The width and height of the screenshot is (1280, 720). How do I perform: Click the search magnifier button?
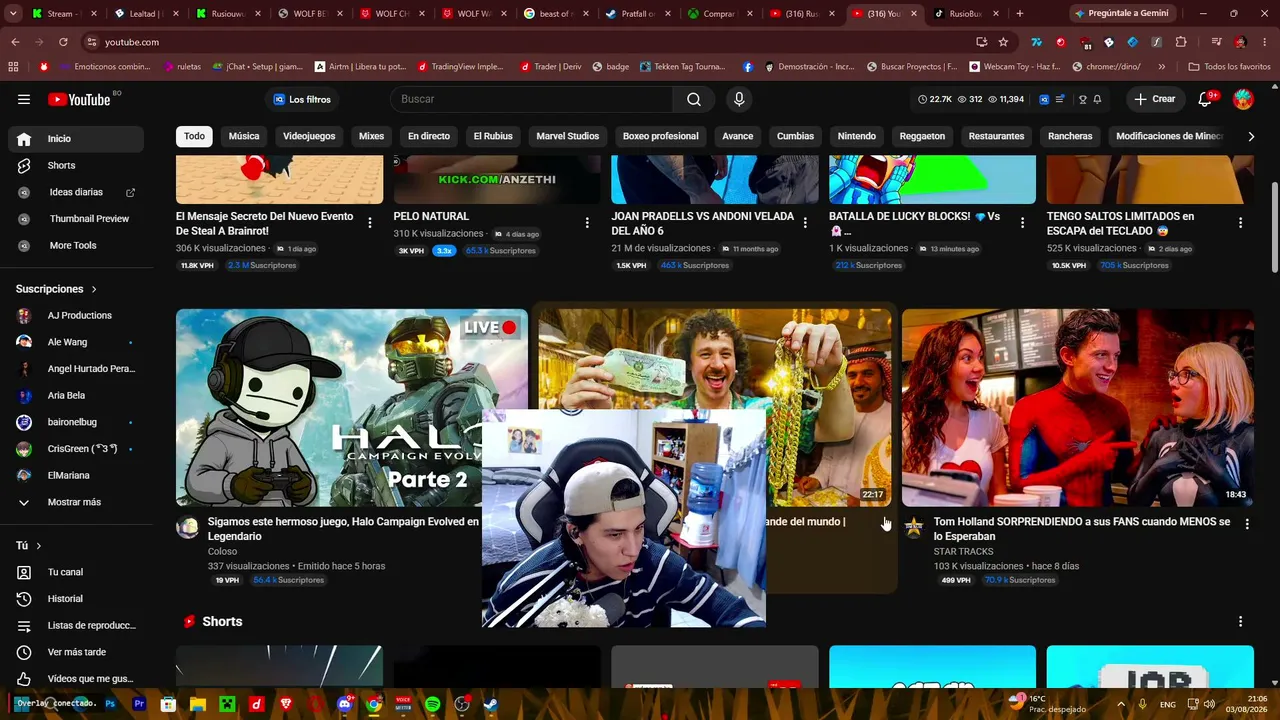coord(694,99)
